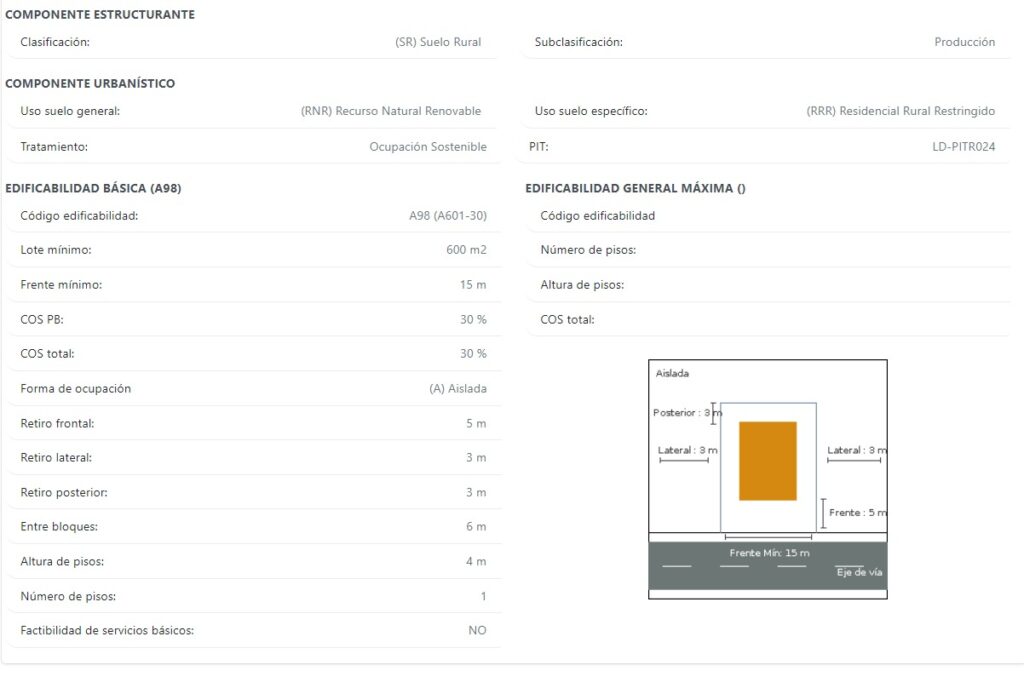Select the "Factibilidad de servicios básicos:" label
This screenshot has height=688, width=1024.
tap(107, 630)
